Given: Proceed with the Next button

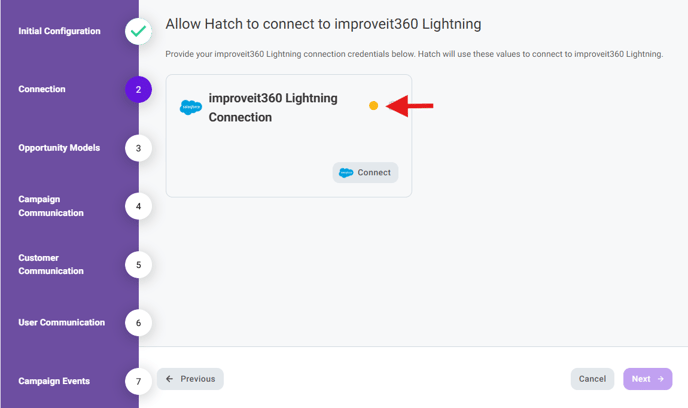Looking at the screenshot, I should [x=647, y=379].
